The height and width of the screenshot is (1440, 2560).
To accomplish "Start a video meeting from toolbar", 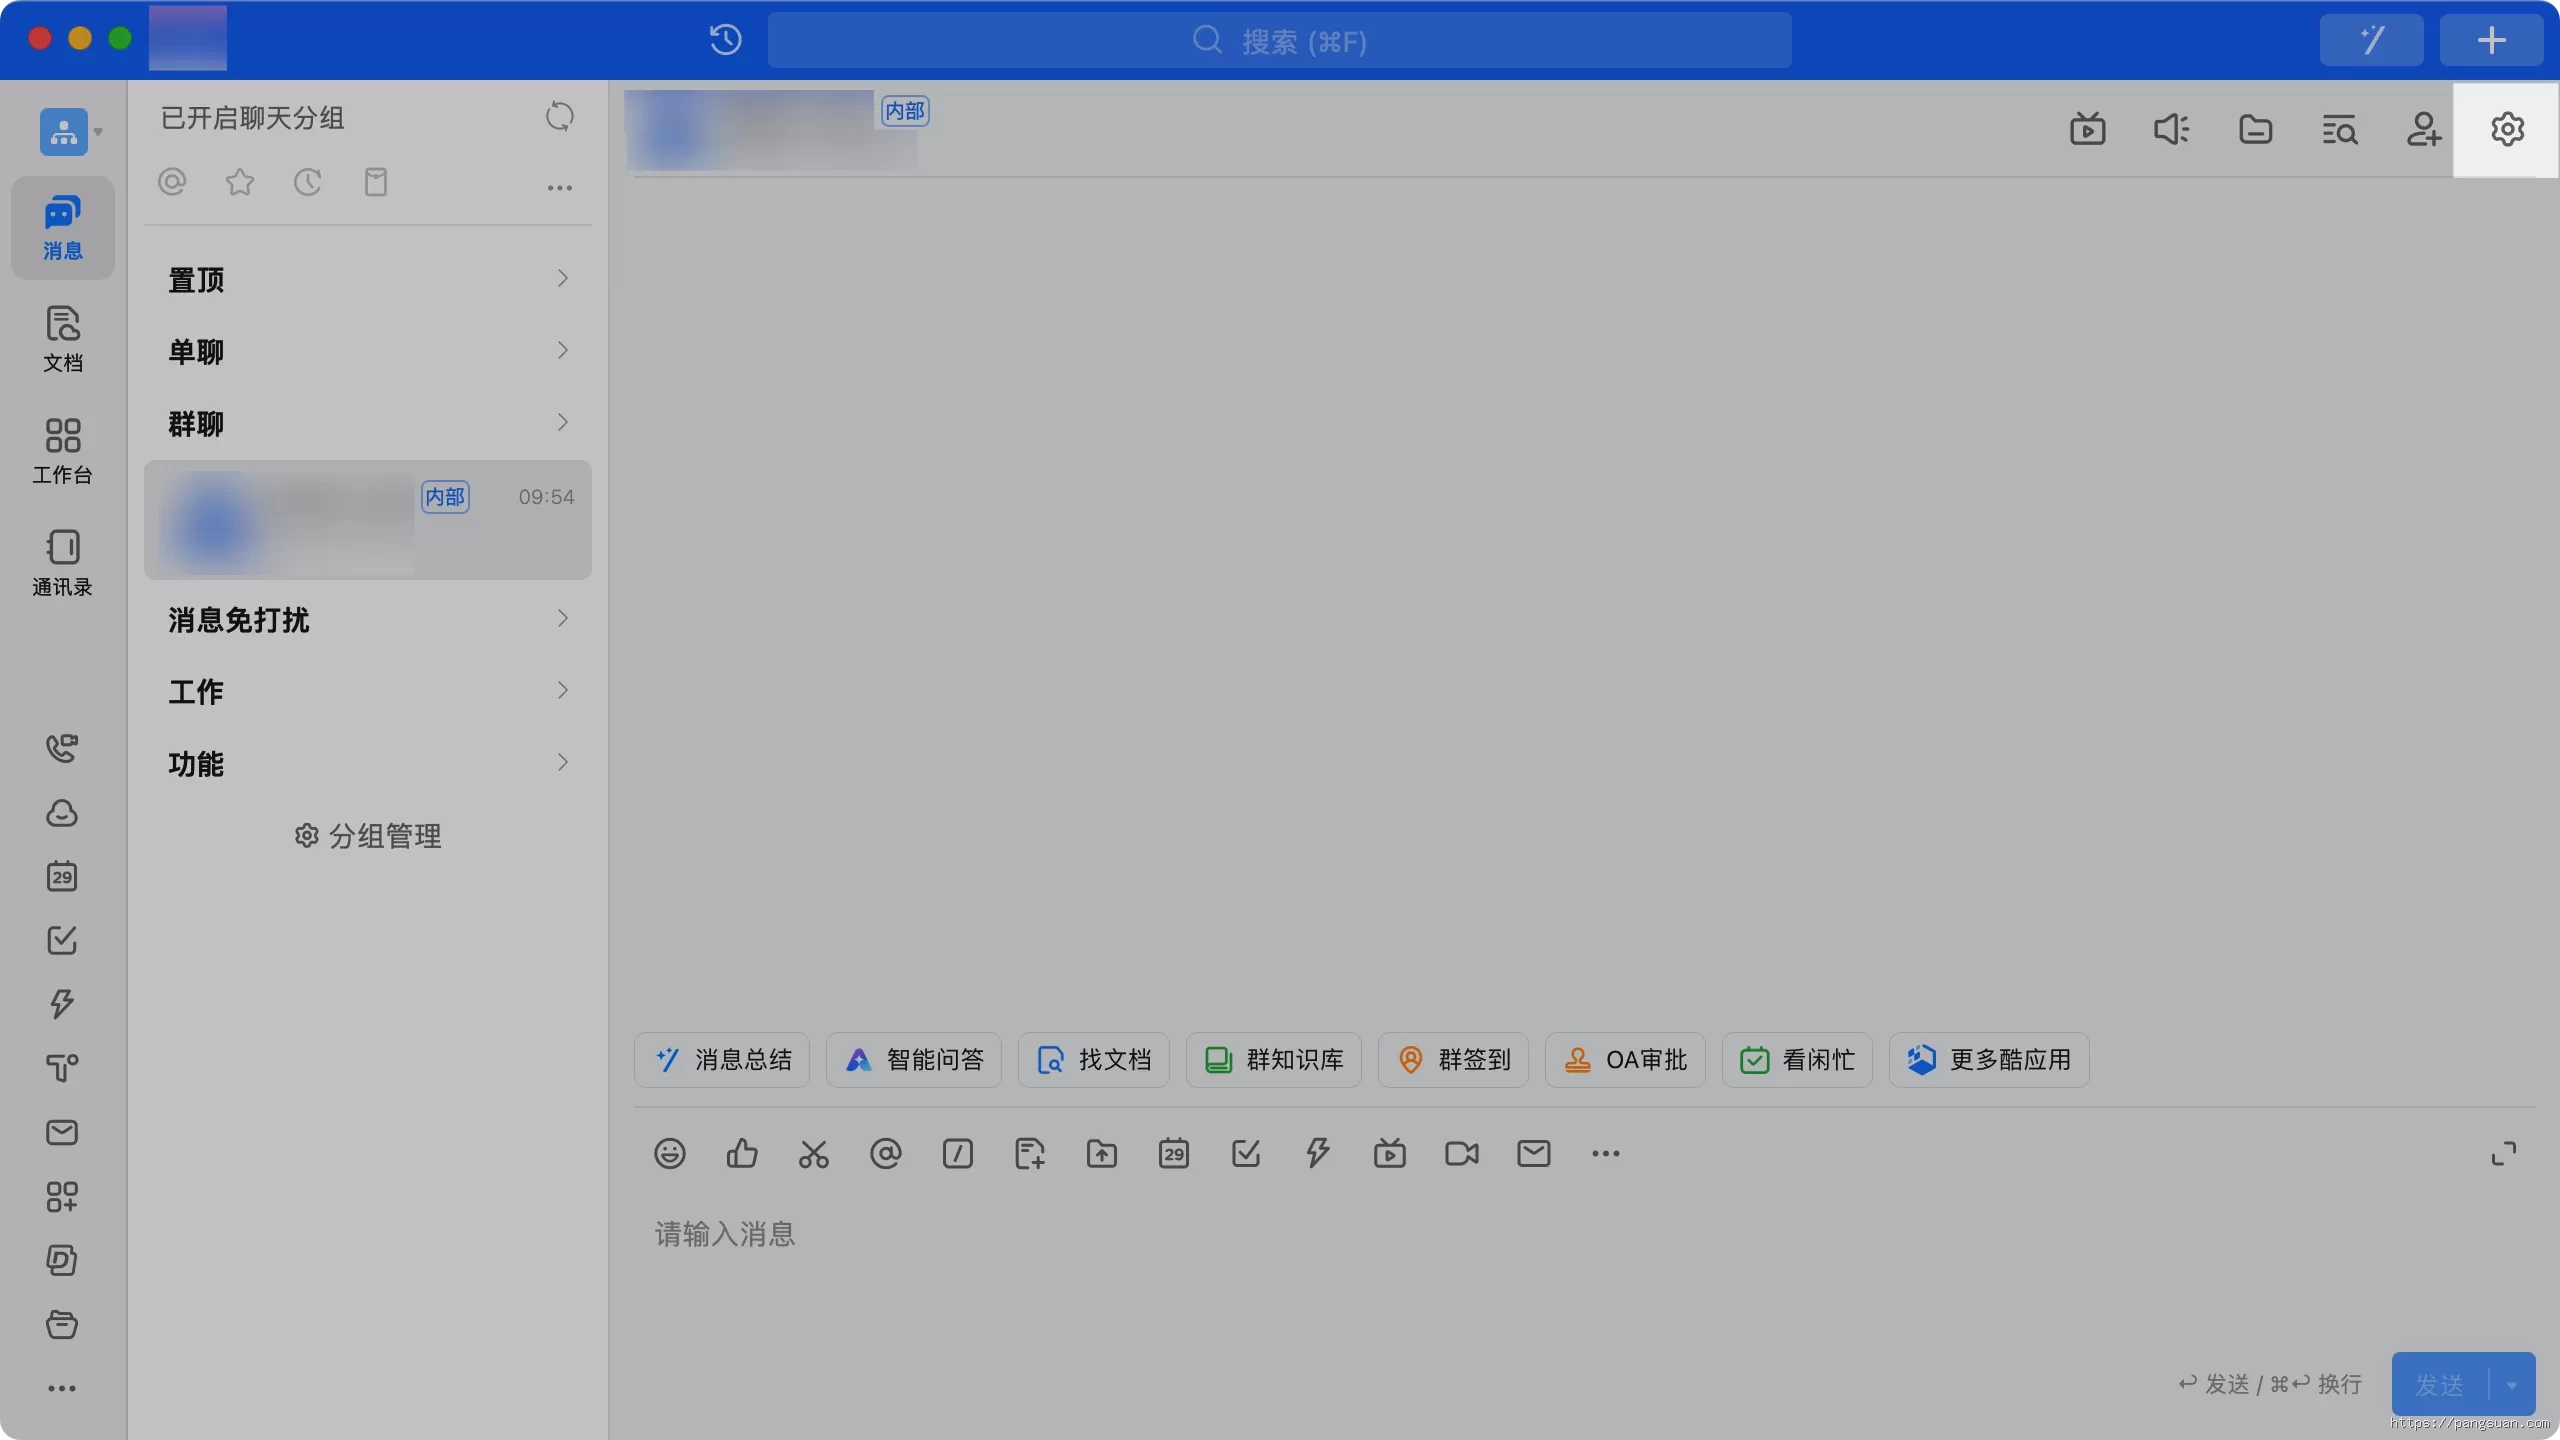I will coord(1461,1154).
